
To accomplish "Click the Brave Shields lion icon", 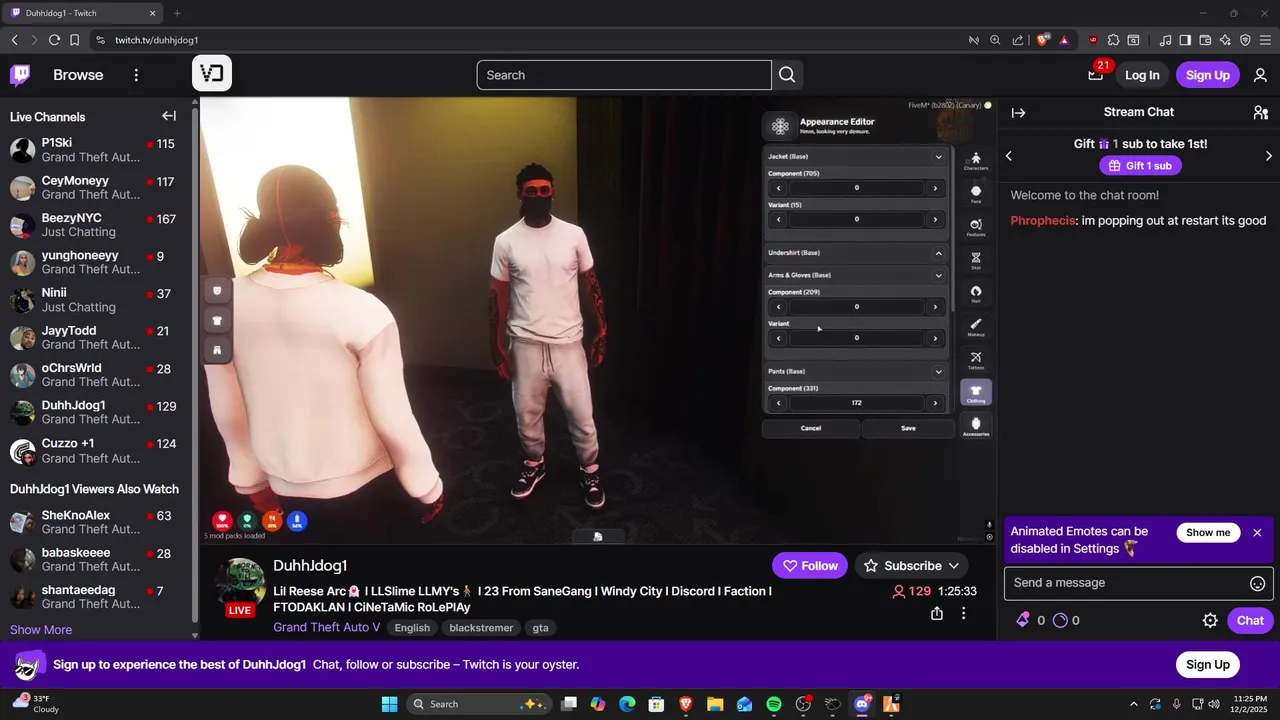I will [x=1043, y=40].
